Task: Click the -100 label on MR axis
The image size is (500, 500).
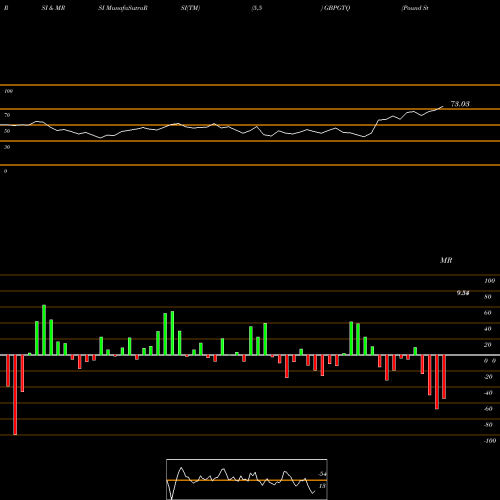Action: (489, 441)
